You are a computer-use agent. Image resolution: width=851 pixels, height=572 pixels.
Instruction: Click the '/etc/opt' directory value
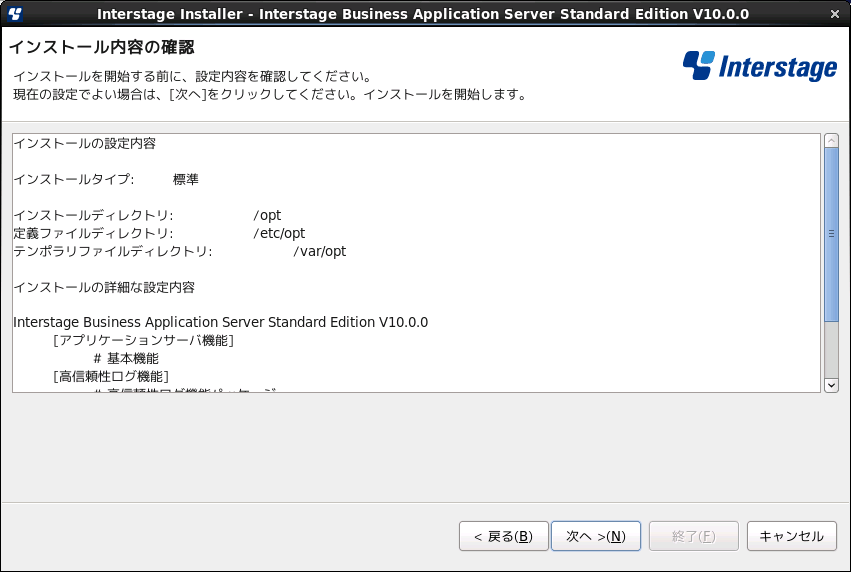click(279, 233)
